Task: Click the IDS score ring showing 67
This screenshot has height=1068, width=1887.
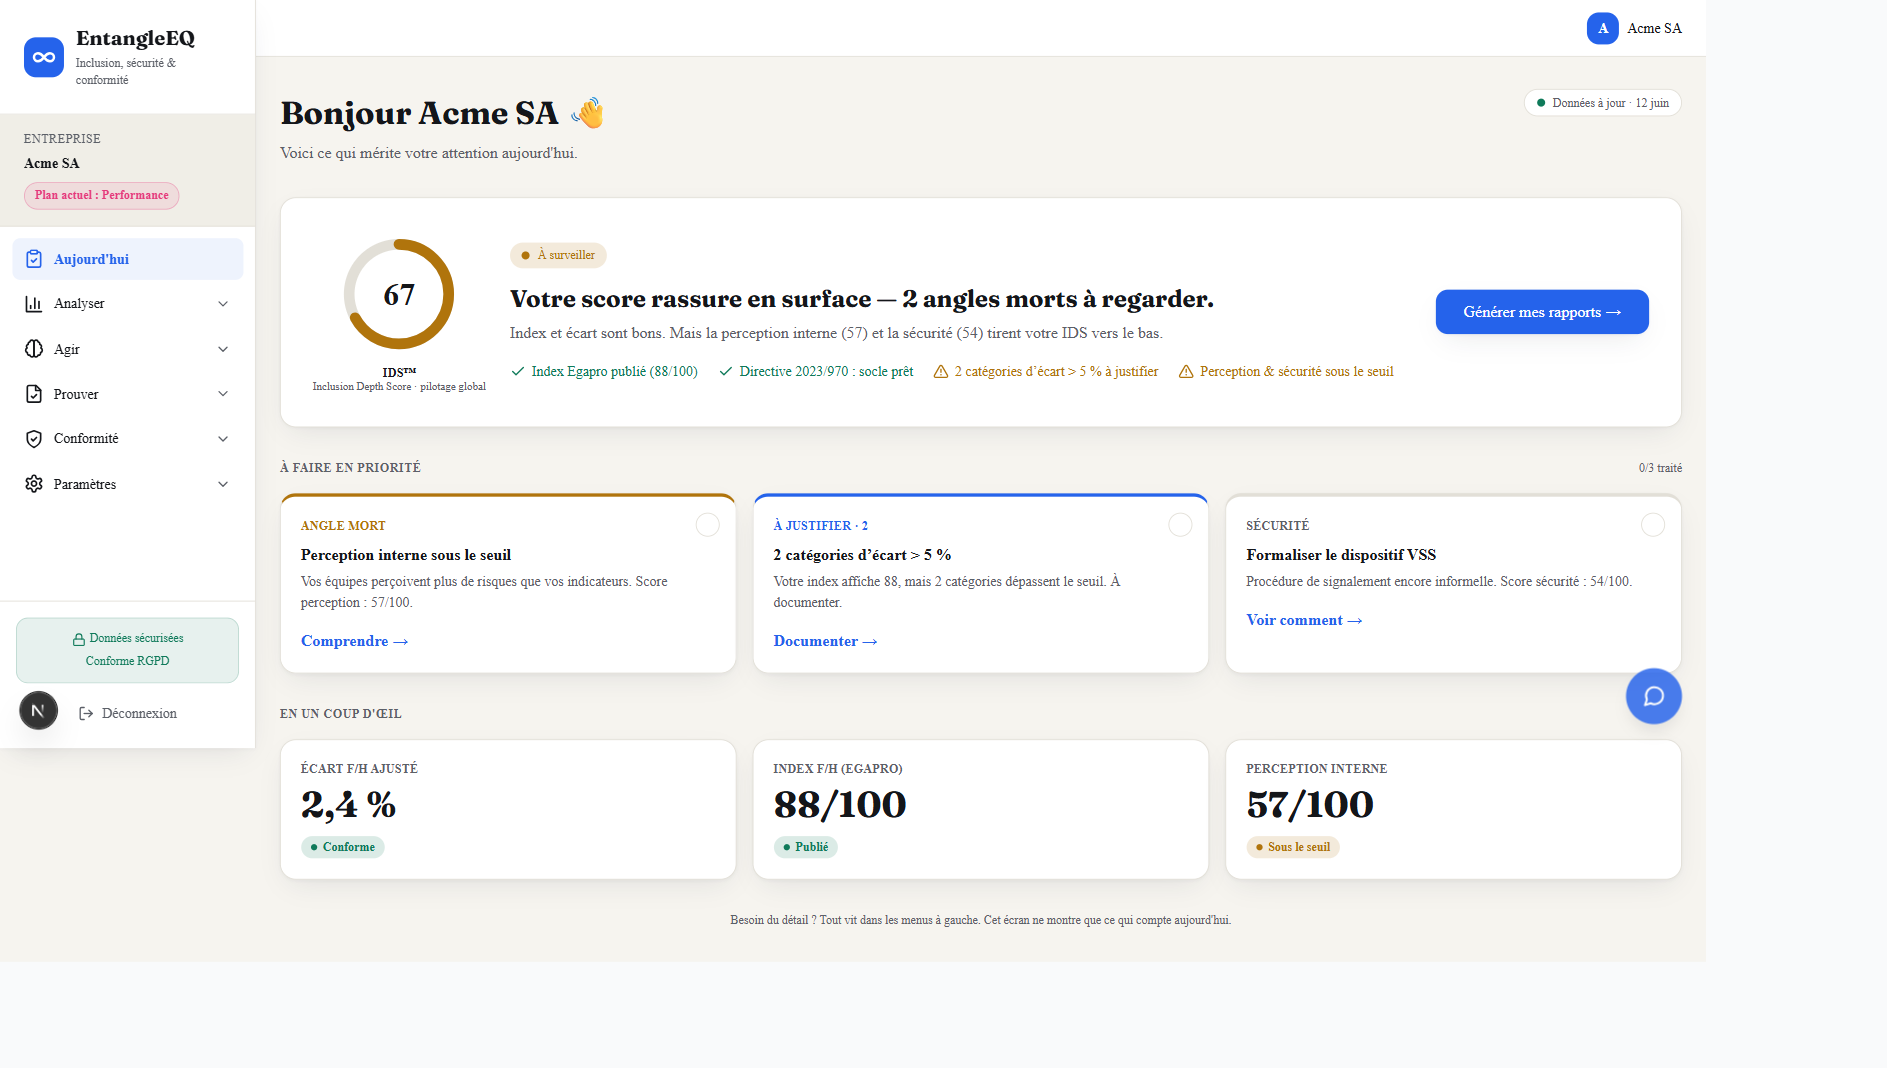Action: pos(399,294)
